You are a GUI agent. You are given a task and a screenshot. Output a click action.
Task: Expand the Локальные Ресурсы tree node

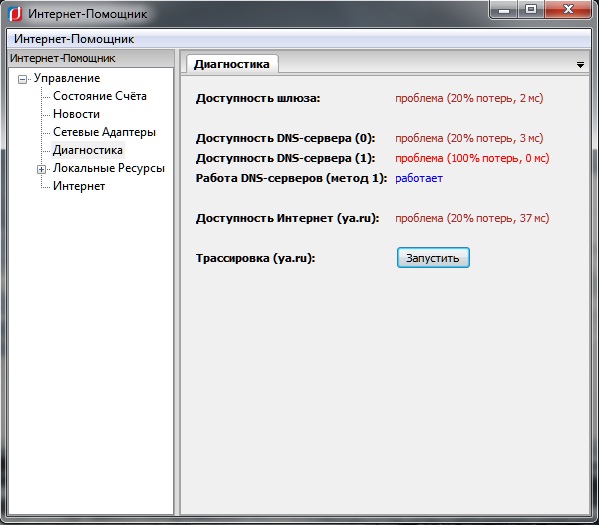41,169
